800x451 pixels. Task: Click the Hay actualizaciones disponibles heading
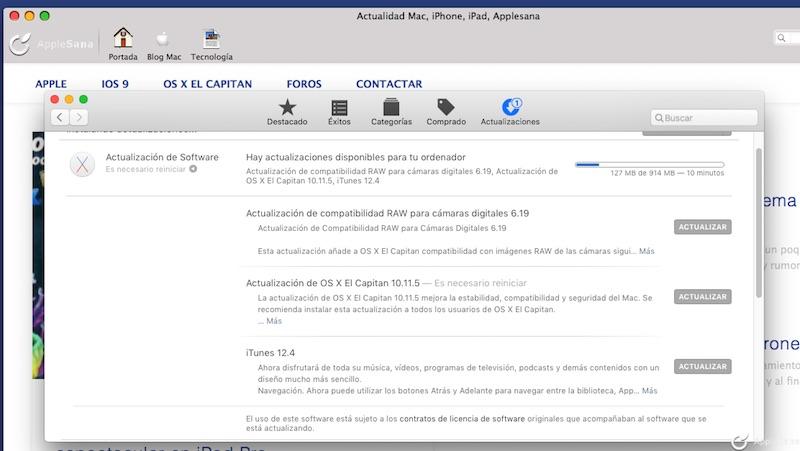[356, 157]
